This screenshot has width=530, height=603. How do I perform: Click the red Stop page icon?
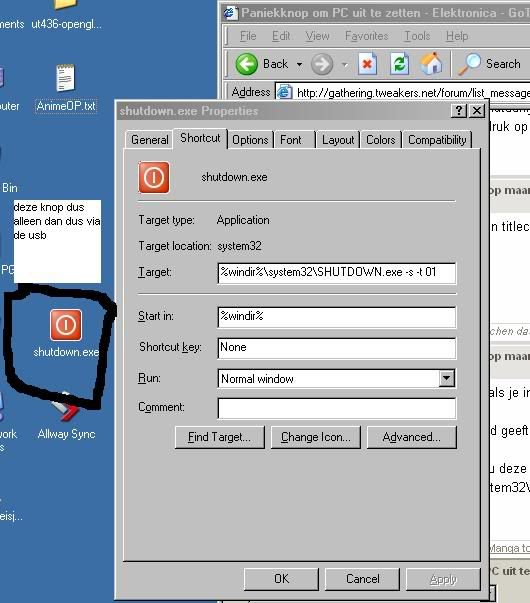tap(367, 64)
